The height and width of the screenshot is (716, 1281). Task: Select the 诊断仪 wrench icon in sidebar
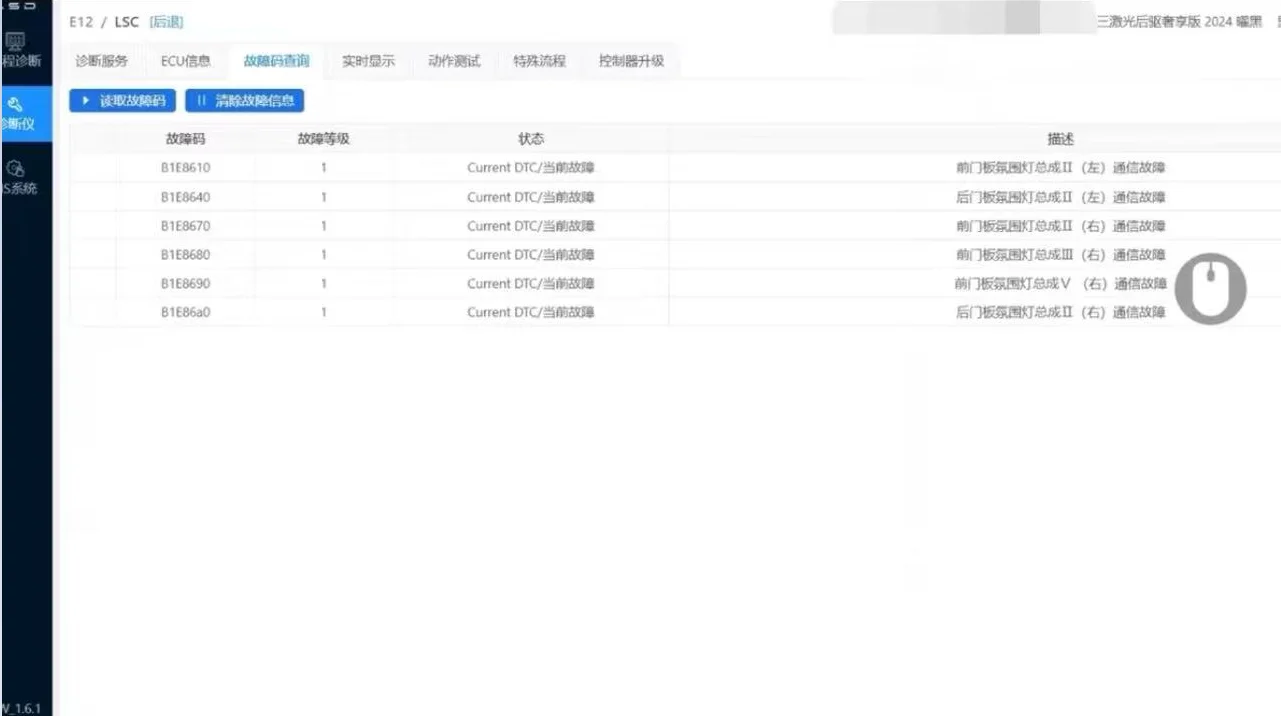click(x=15, y=104)
